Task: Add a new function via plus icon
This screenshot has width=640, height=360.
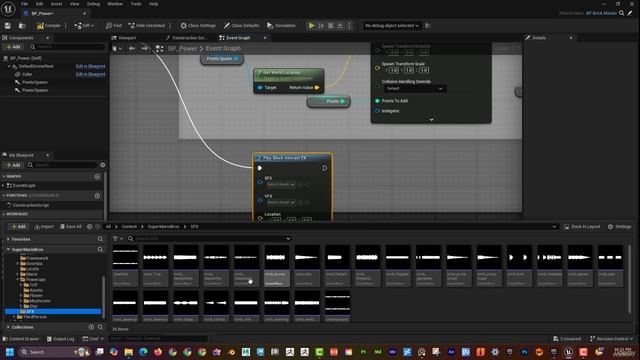Action: coord(97,196)
